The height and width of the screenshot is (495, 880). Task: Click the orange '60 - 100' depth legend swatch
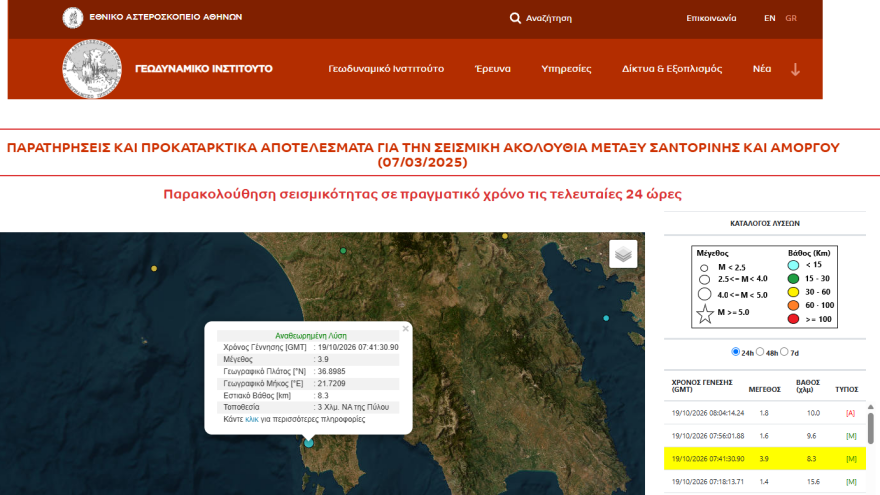793,305
